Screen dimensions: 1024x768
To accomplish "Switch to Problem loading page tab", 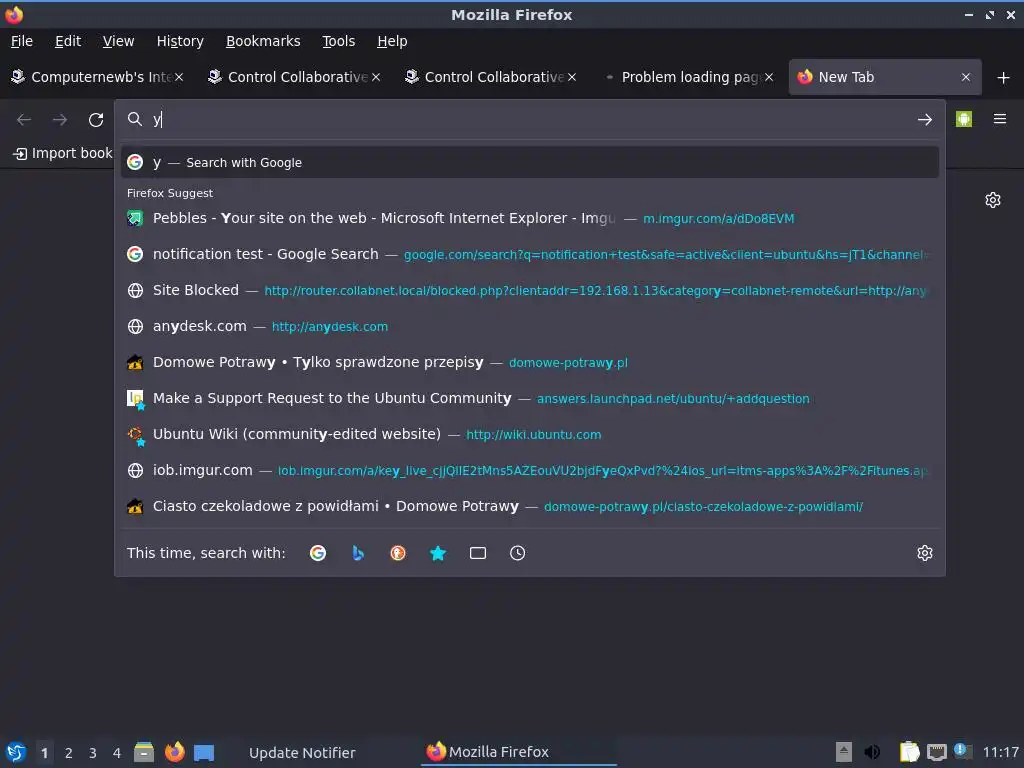I will [x=689, y=77].
